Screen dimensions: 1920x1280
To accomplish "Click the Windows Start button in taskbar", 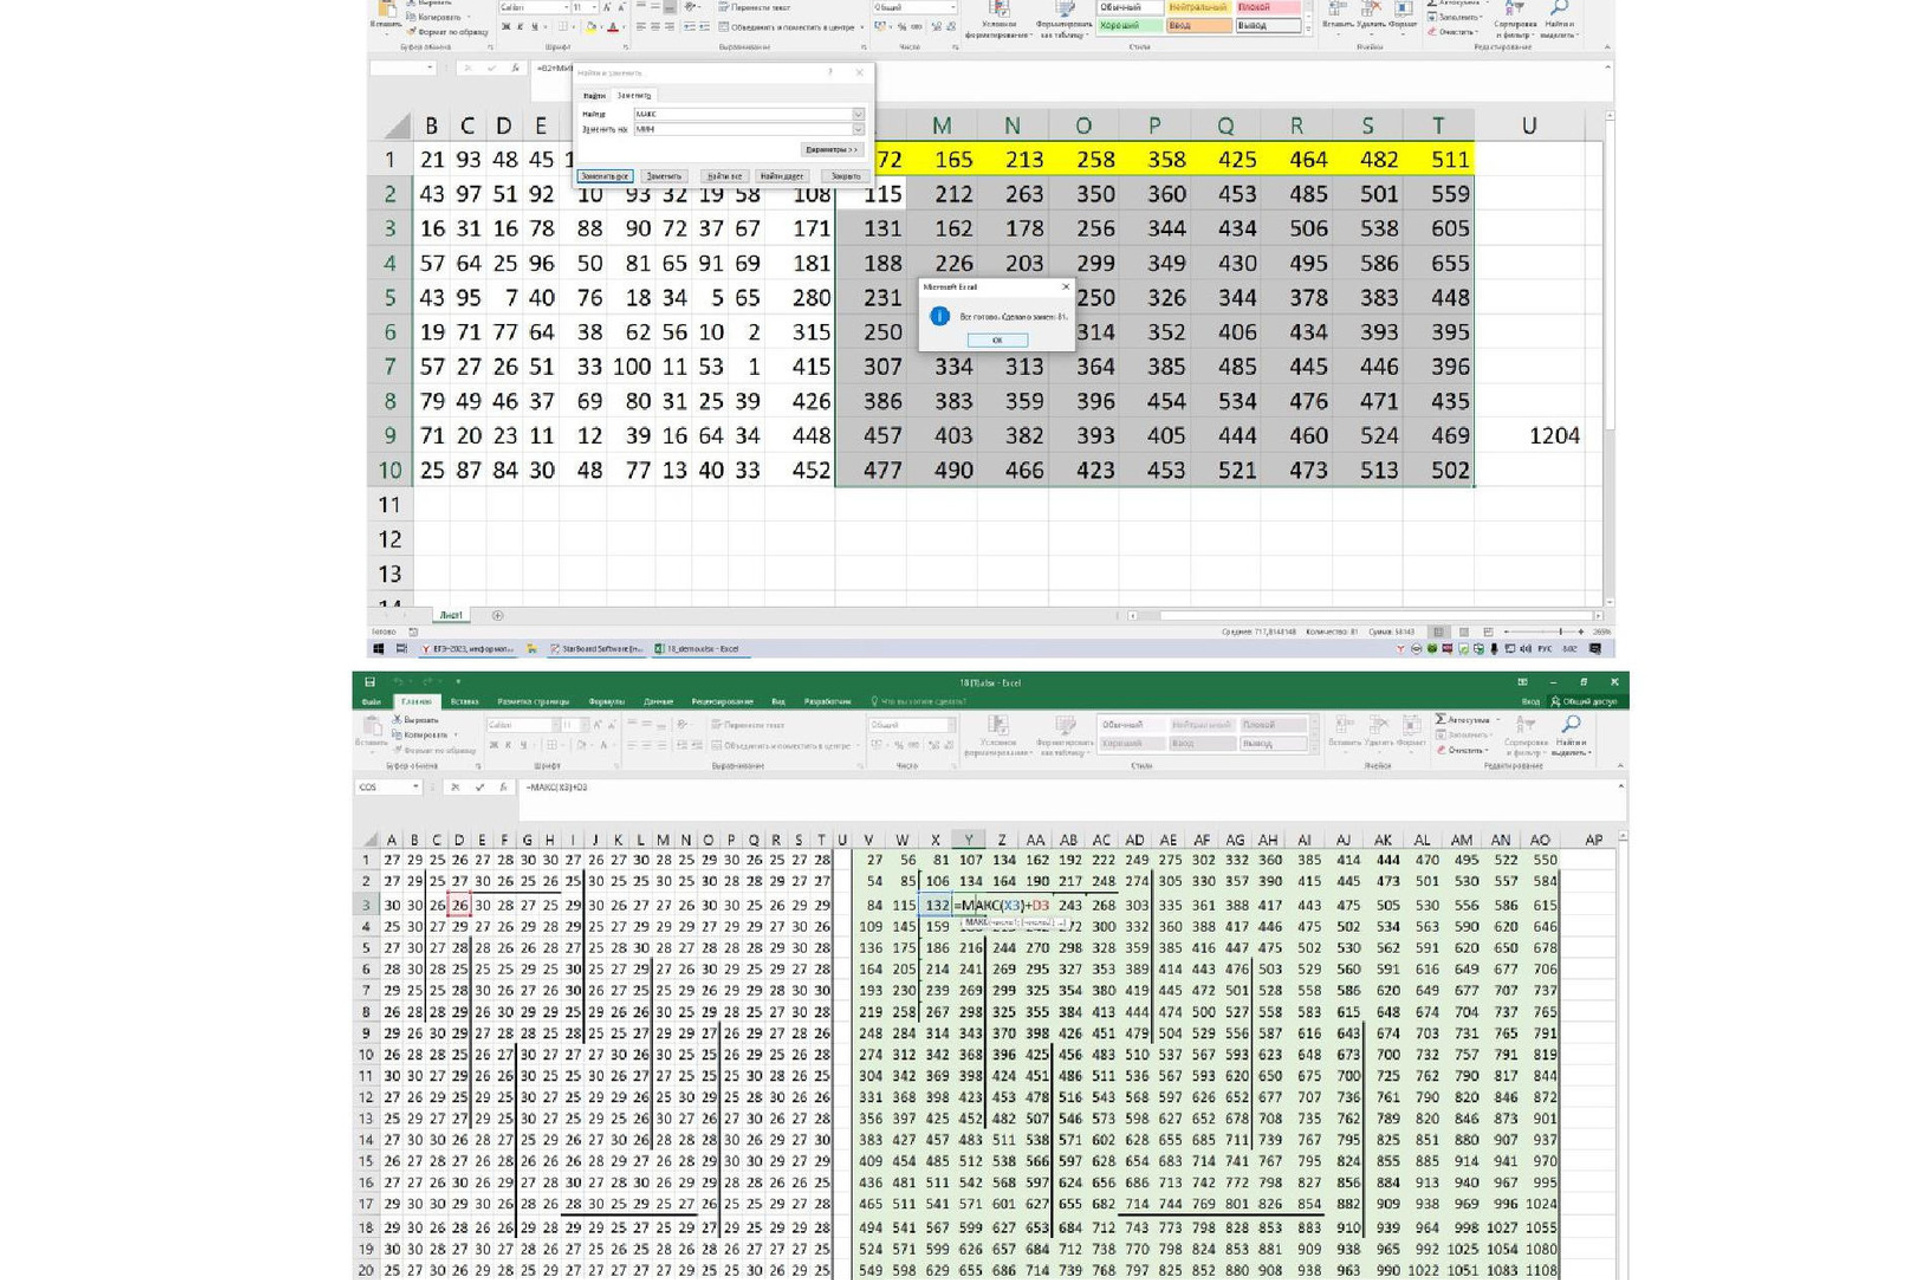I will [379, 649].
